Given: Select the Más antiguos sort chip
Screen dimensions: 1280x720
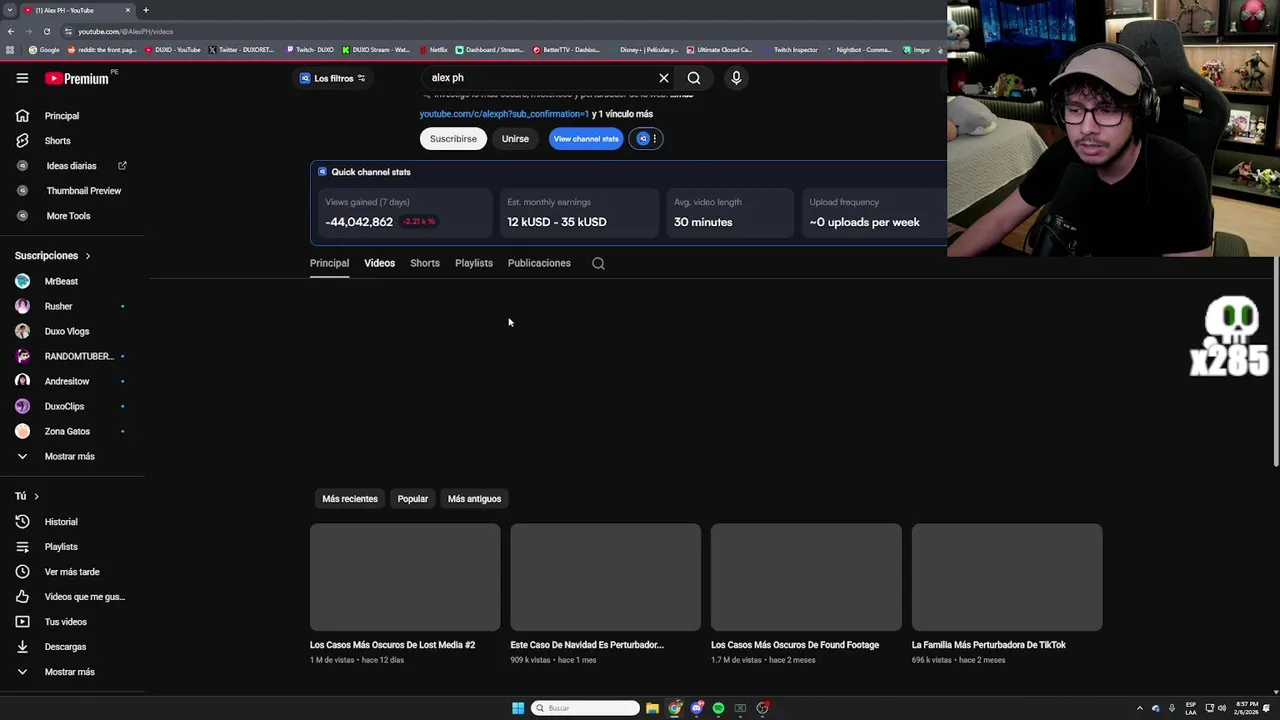Looking at the screenshot, I should point(474,499).
